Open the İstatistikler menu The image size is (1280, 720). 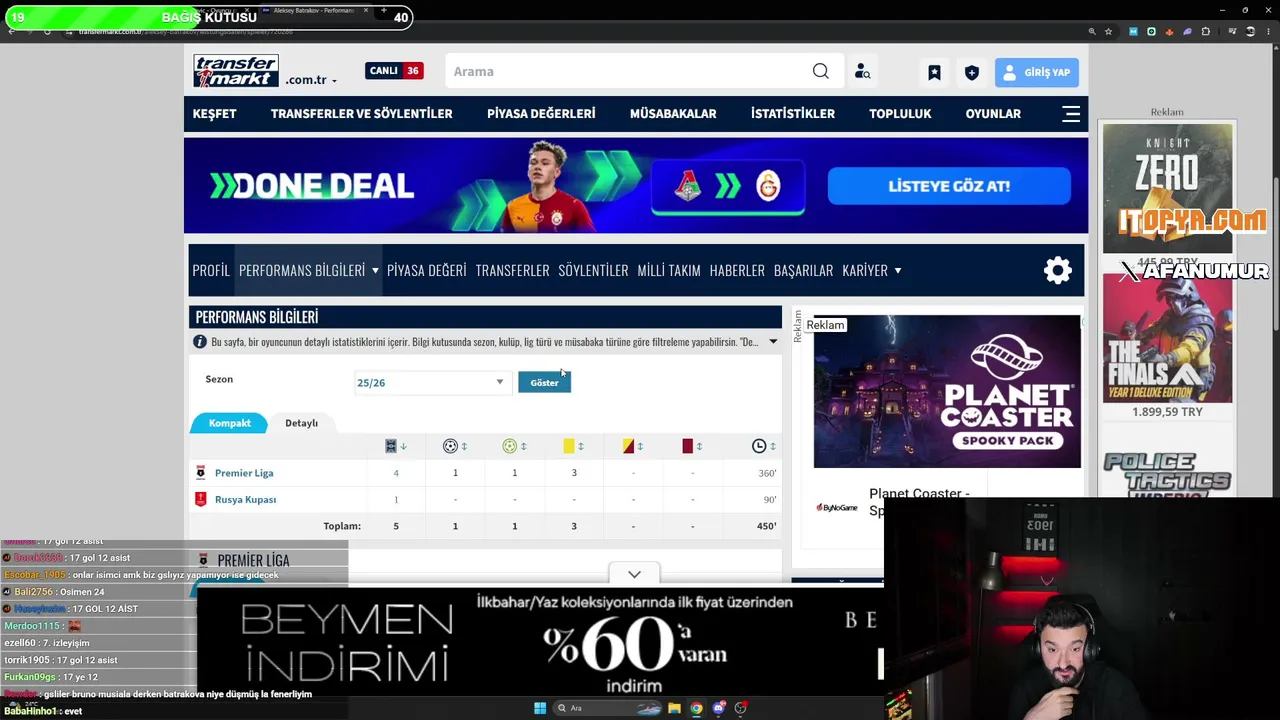coord(793,114)
